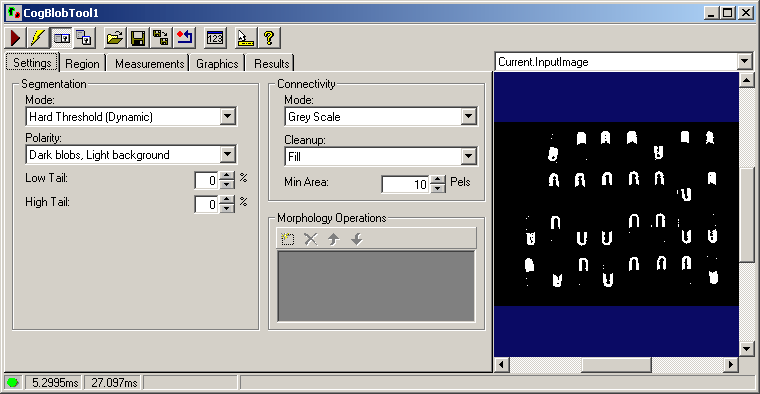Expand the Segmentation Mode dropdown
The image size is (760, 394).
click(x=228, y=116)
